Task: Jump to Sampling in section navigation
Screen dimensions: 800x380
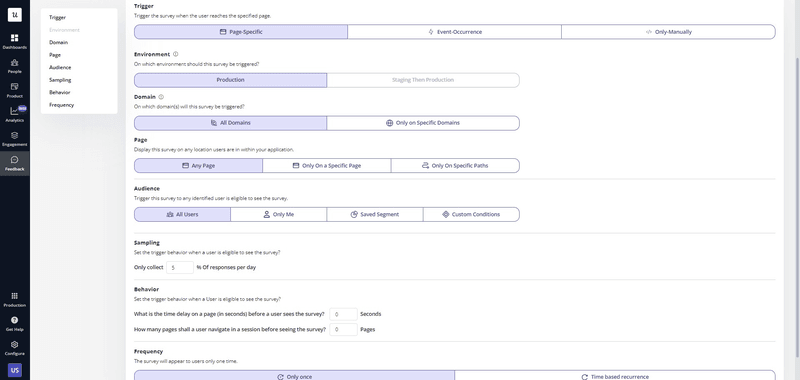Action: point(60,80)
